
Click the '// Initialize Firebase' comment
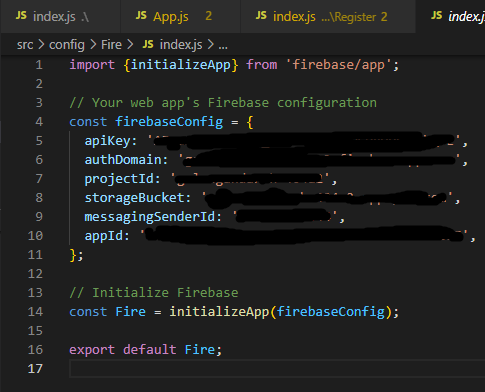154,293
